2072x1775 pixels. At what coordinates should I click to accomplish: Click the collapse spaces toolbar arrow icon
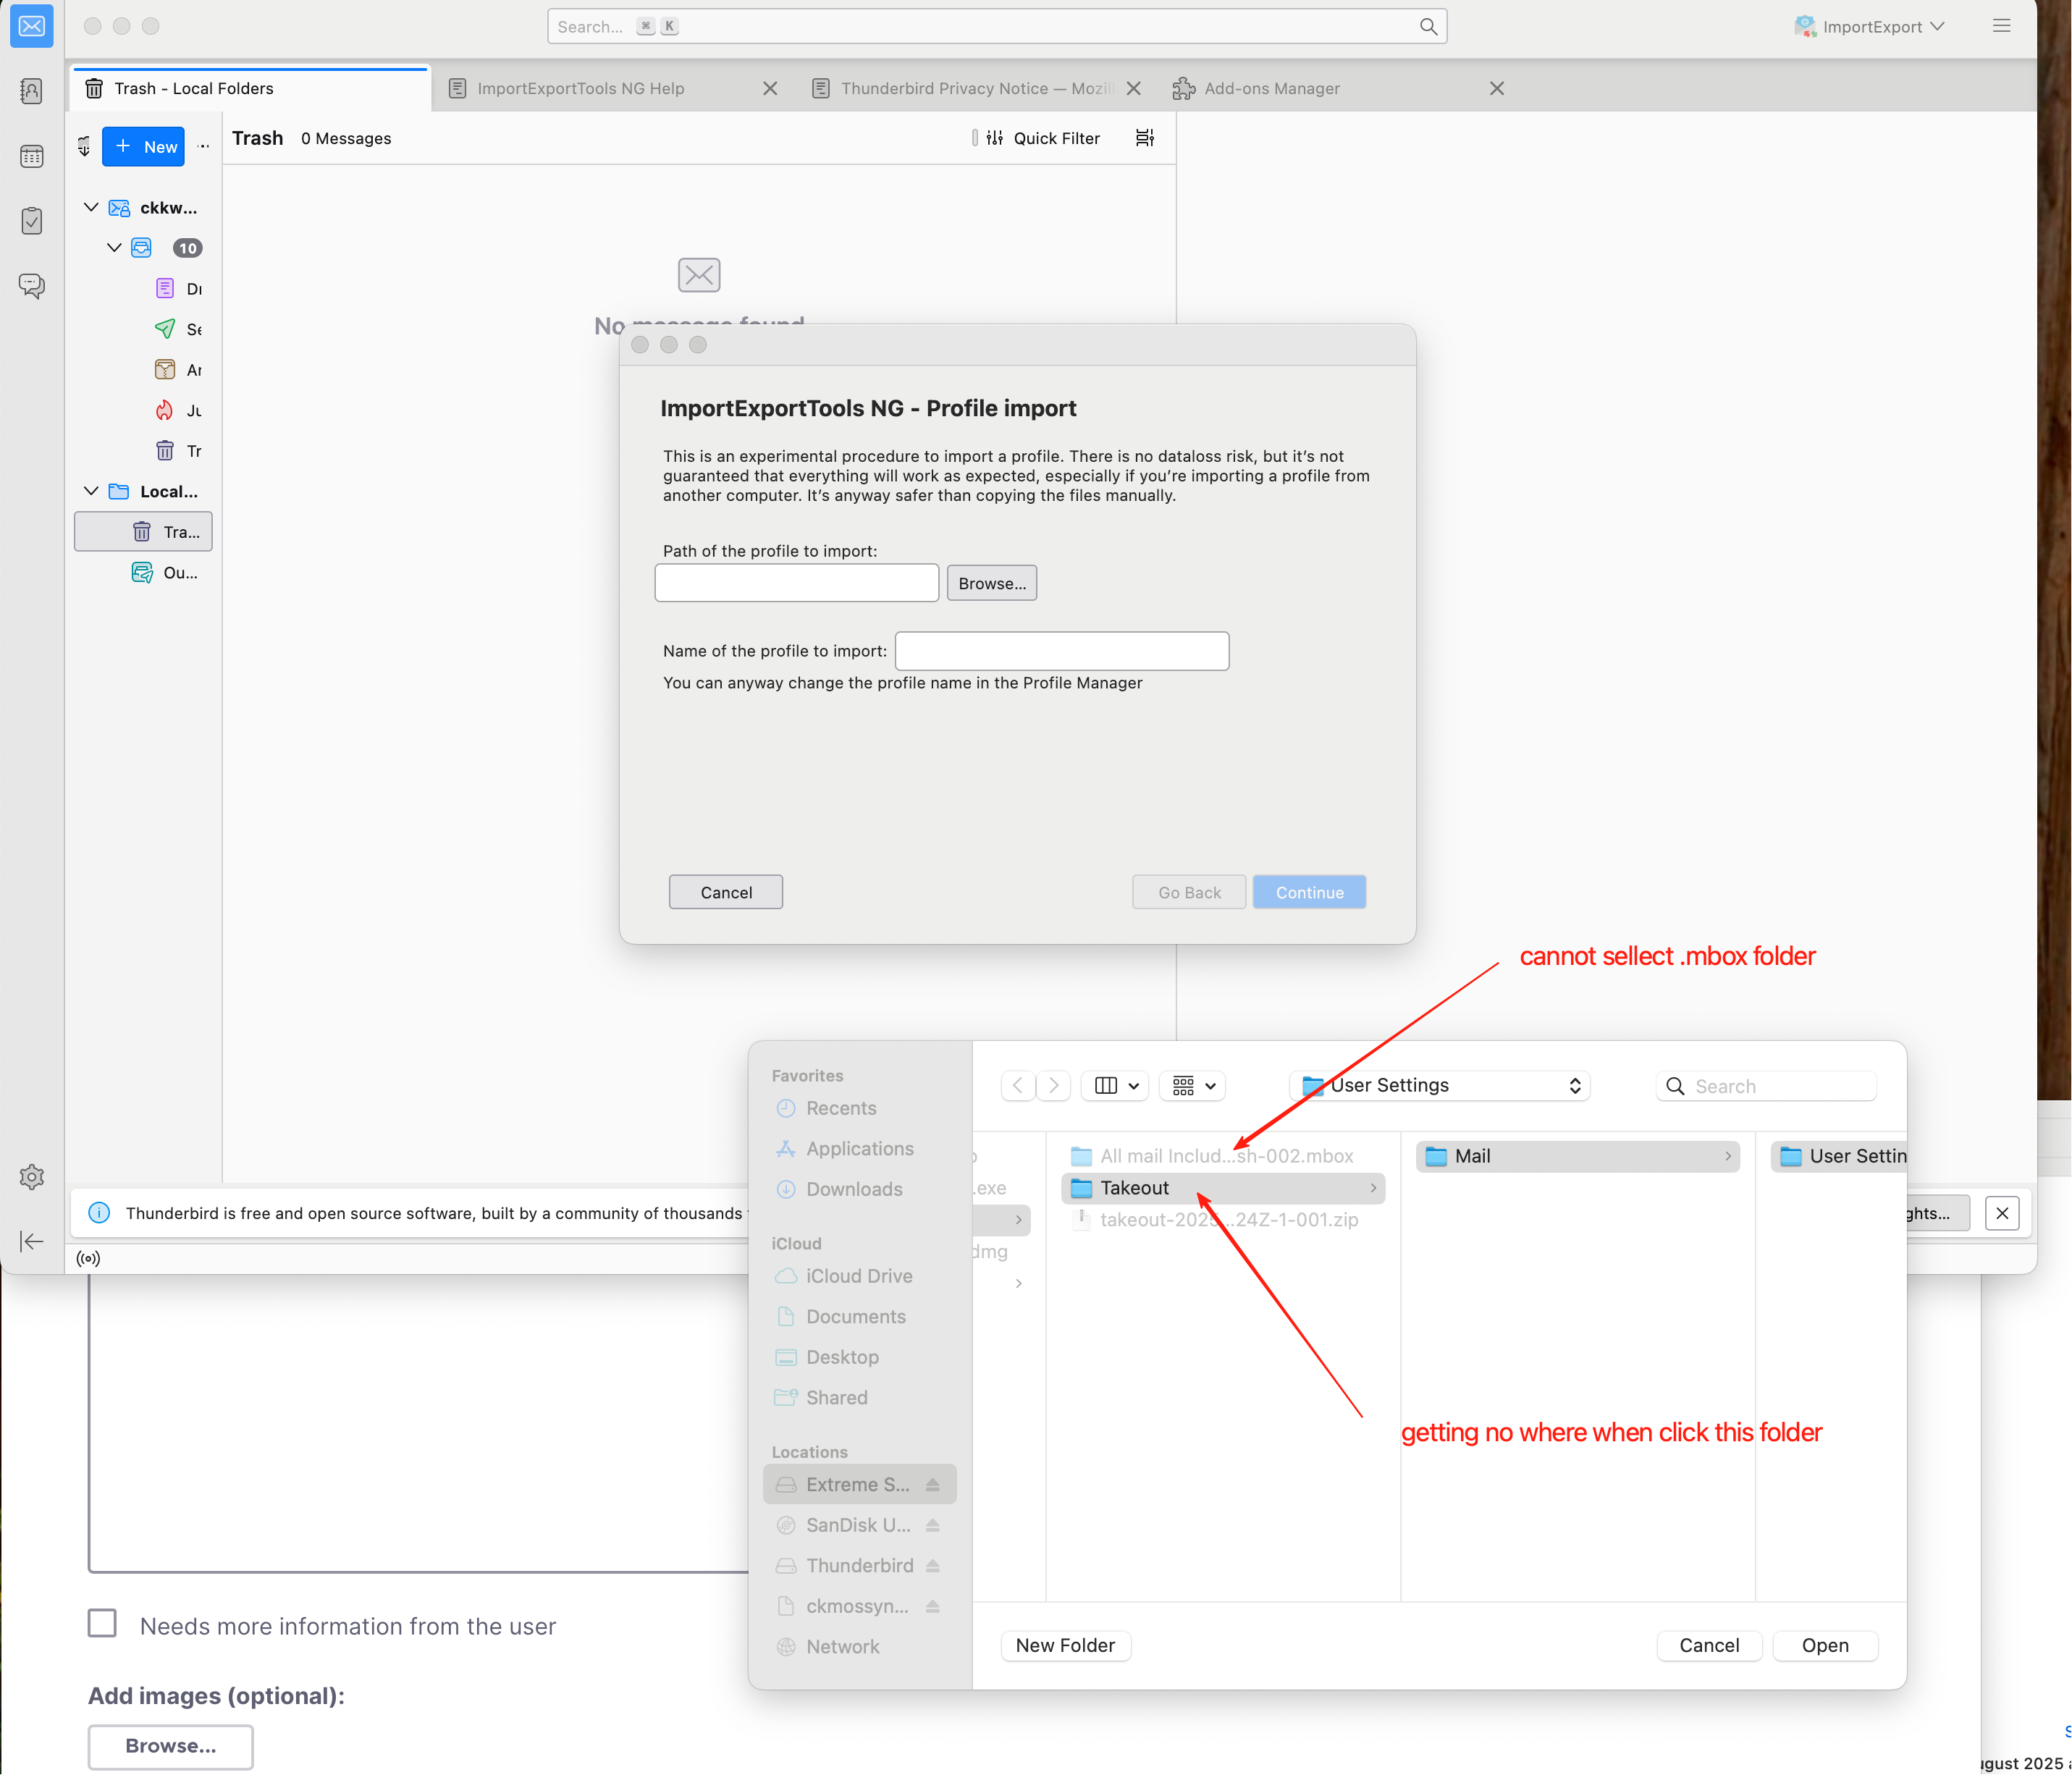coord(31,1241)
